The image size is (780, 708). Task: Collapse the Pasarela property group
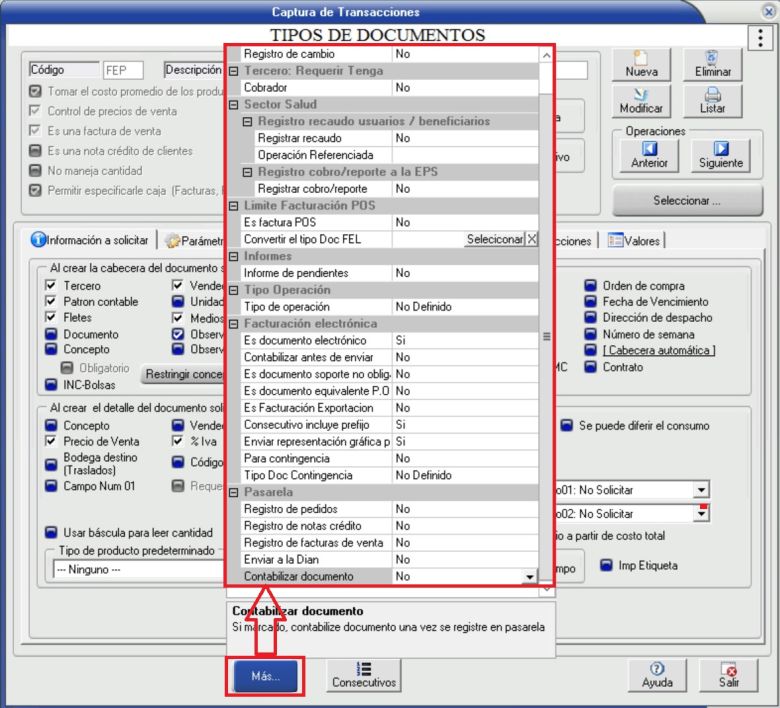234,493
